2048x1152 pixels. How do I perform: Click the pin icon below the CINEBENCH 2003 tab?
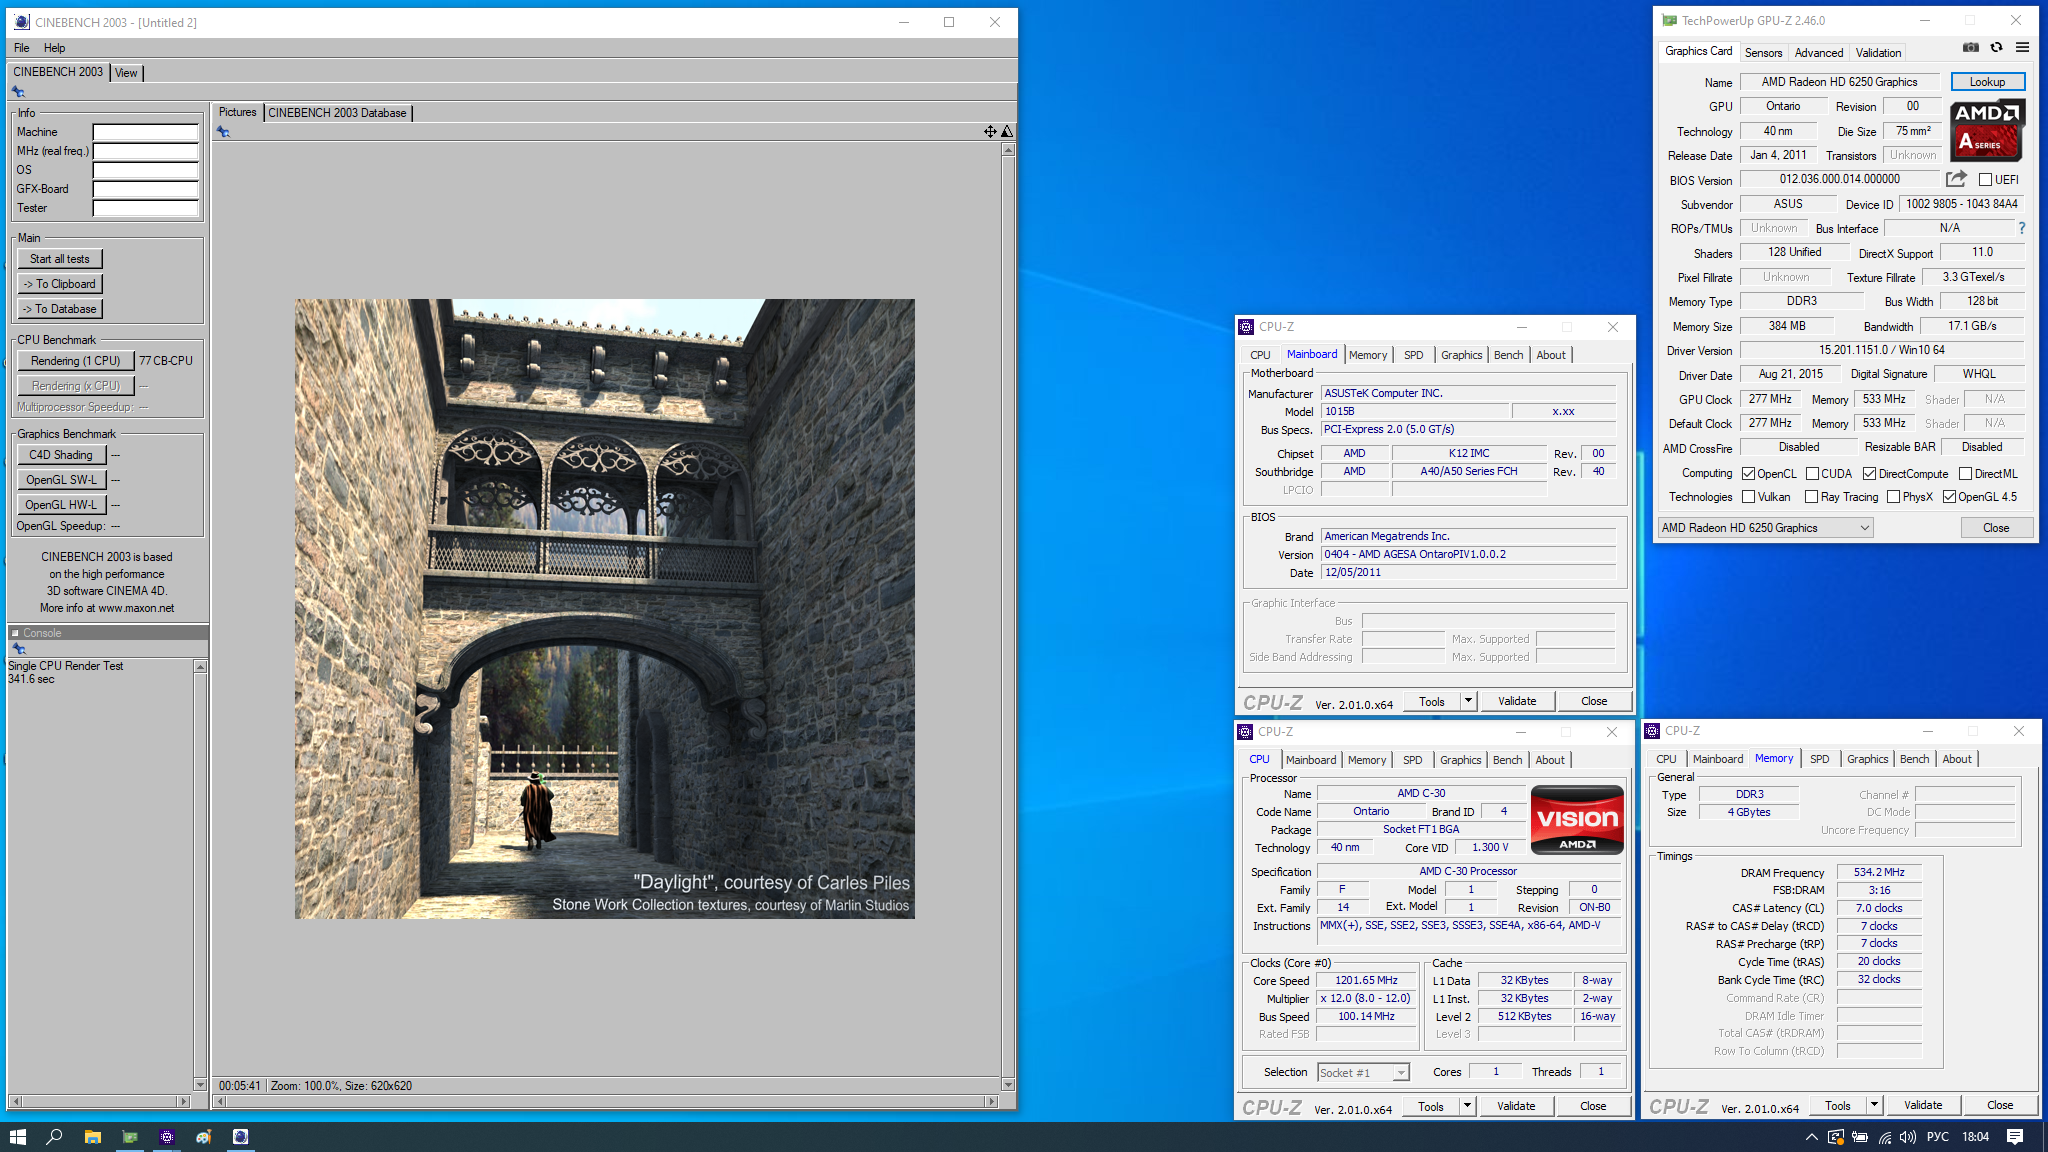tap(18, 92)
